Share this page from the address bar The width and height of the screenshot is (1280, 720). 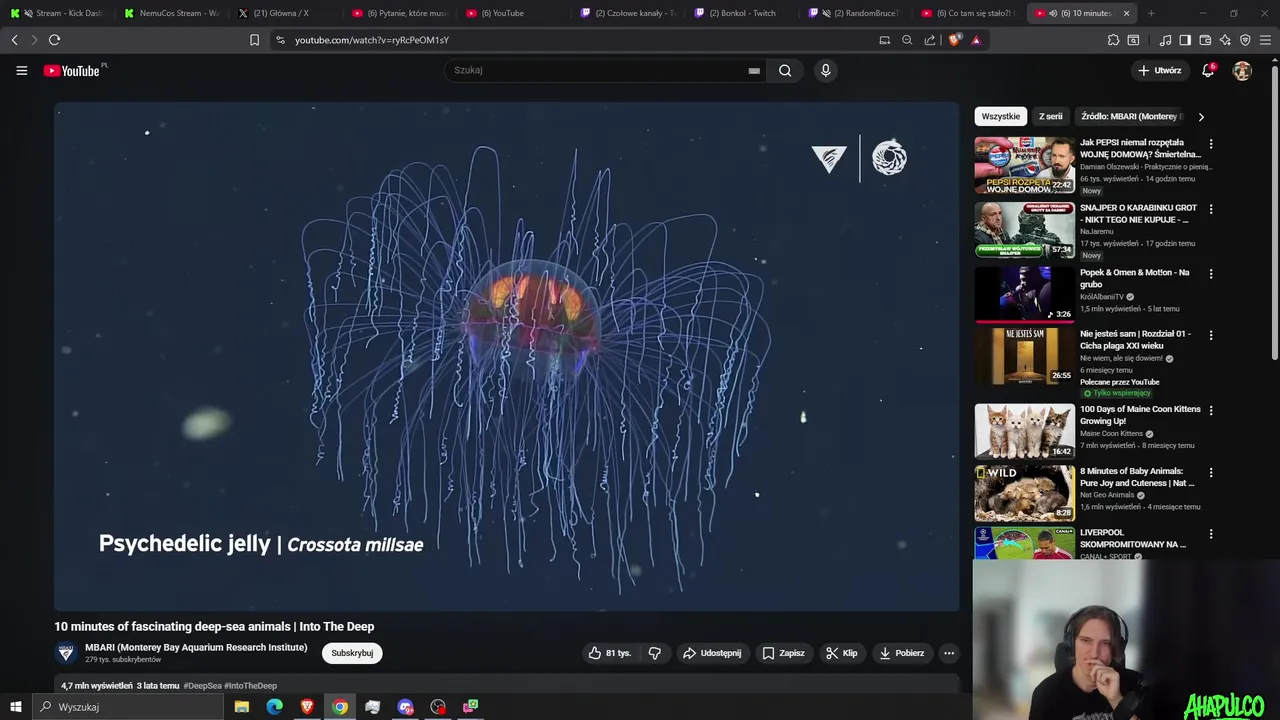click(930, 40)
